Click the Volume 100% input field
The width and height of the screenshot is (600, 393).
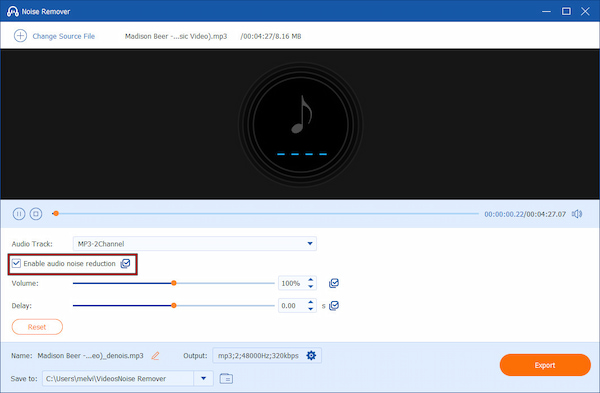tap(292, 283)
